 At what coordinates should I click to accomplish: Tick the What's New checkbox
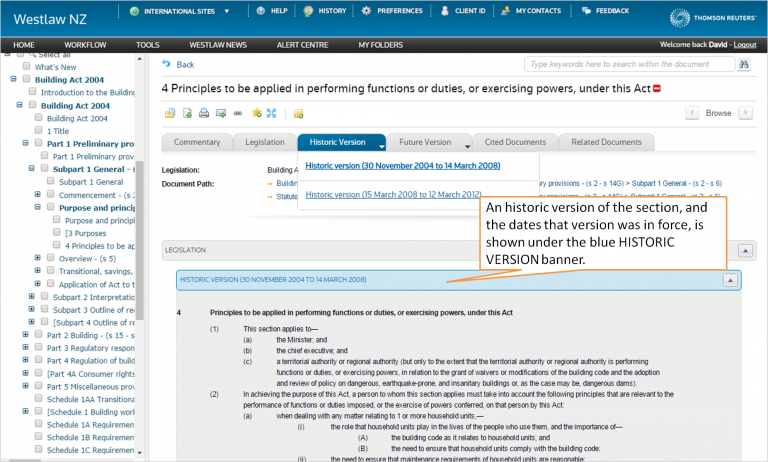(26, 66)
